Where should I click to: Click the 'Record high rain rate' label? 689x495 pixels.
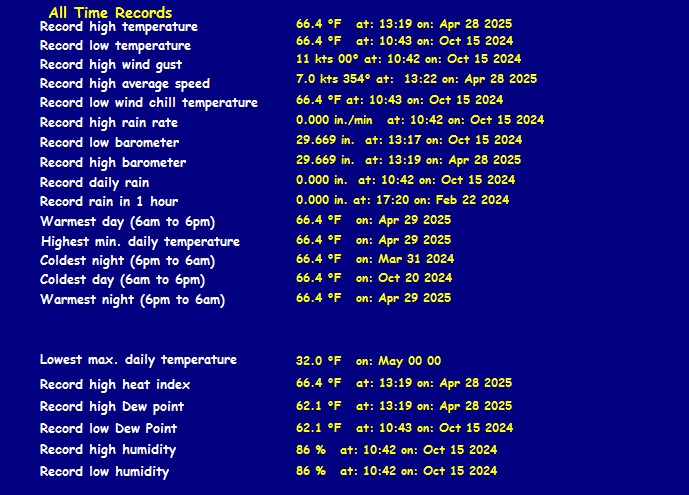click(109, 123)
